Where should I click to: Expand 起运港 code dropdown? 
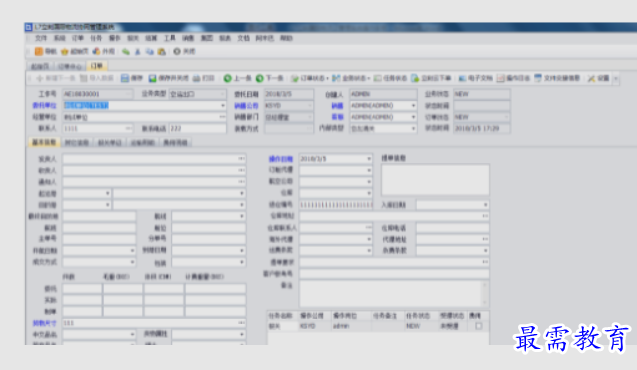(x=108, y=193)
